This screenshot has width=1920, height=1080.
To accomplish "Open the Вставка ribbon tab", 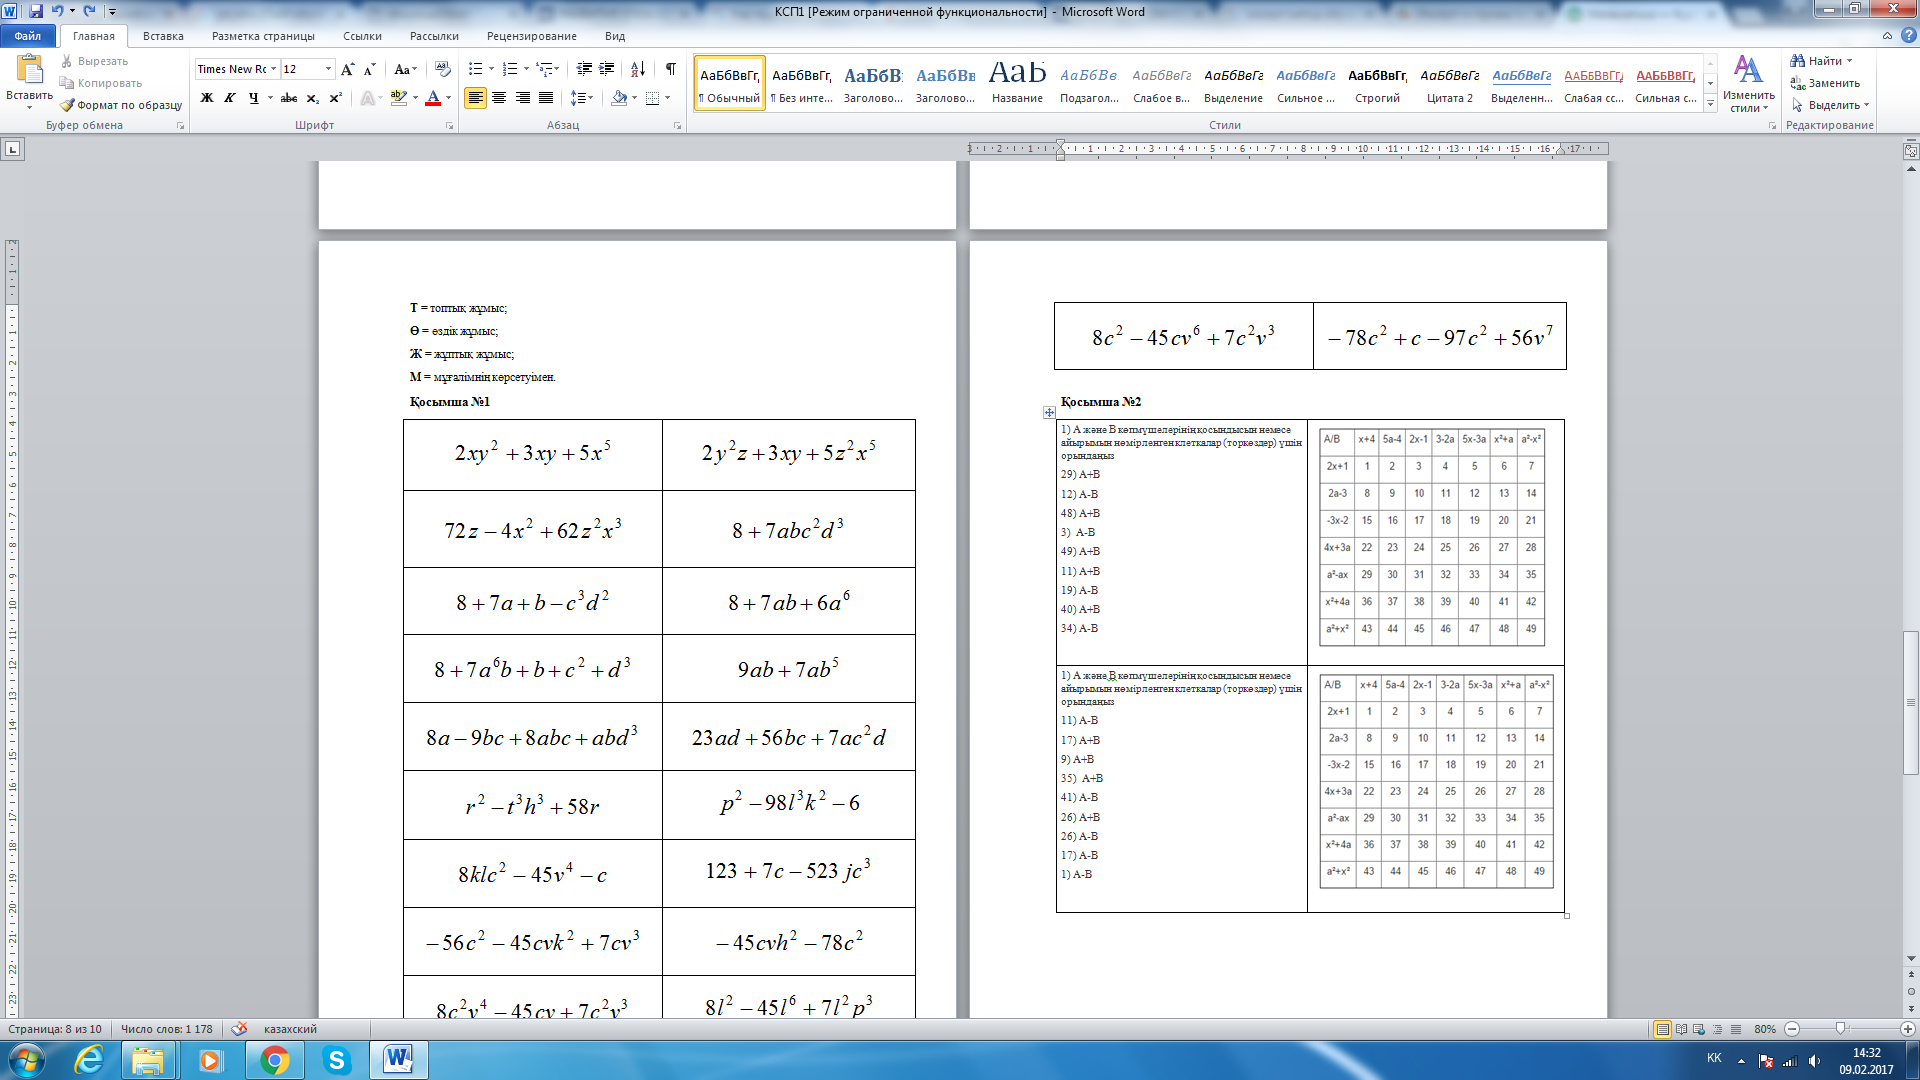I will tap(163, 36).
